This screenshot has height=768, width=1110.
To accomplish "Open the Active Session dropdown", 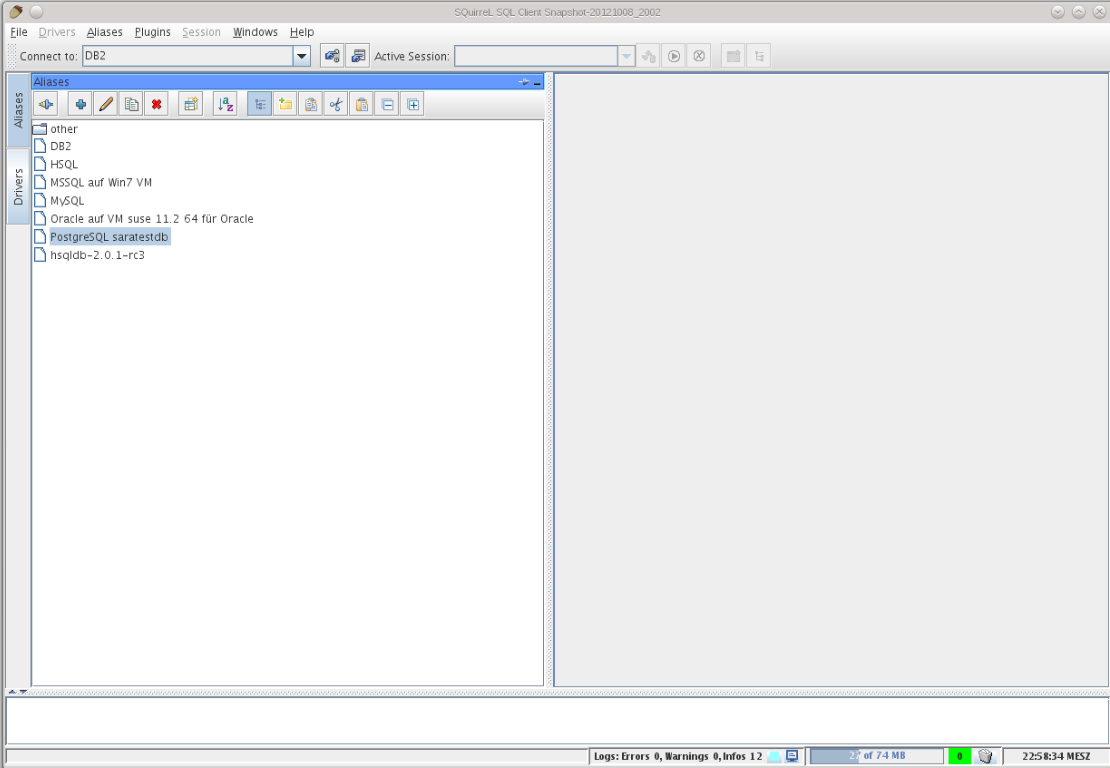I will tap(625, 55).
